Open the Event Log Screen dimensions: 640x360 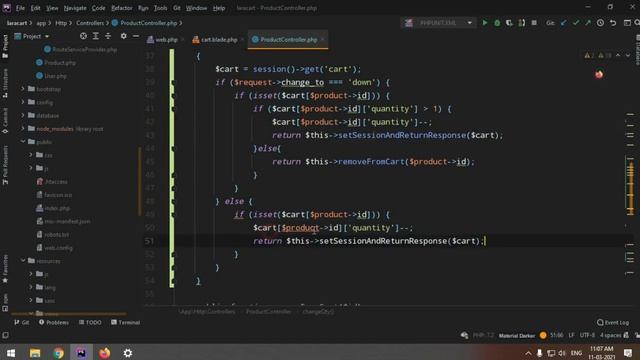pyautogui.click(x=613, y=322)
